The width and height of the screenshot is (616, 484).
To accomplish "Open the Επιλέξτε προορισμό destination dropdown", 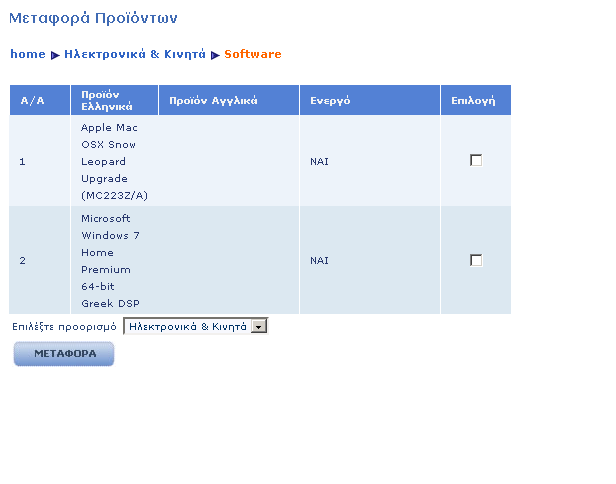I will (x=196, y=326).
